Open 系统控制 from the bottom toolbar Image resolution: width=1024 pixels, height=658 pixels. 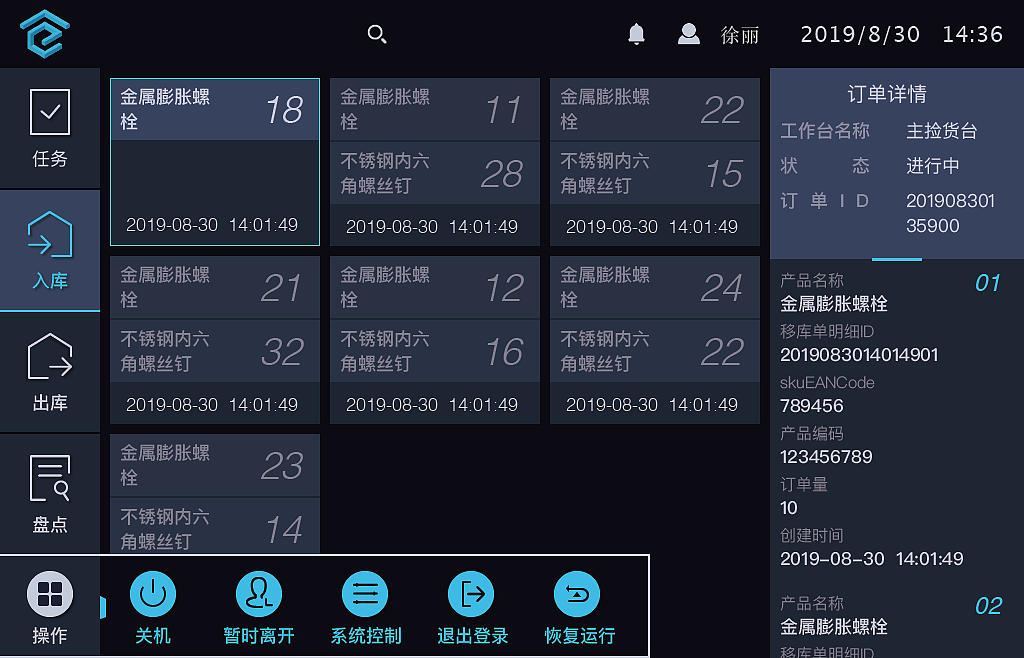[x=365, y=594]
